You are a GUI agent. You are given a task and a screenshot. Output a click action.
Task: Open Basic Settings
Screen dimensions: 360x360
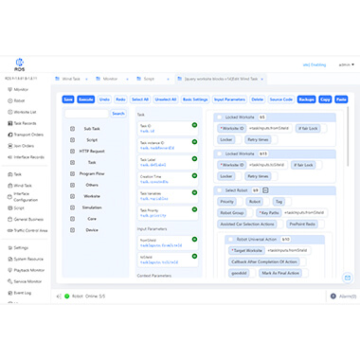tap(195, 99)
